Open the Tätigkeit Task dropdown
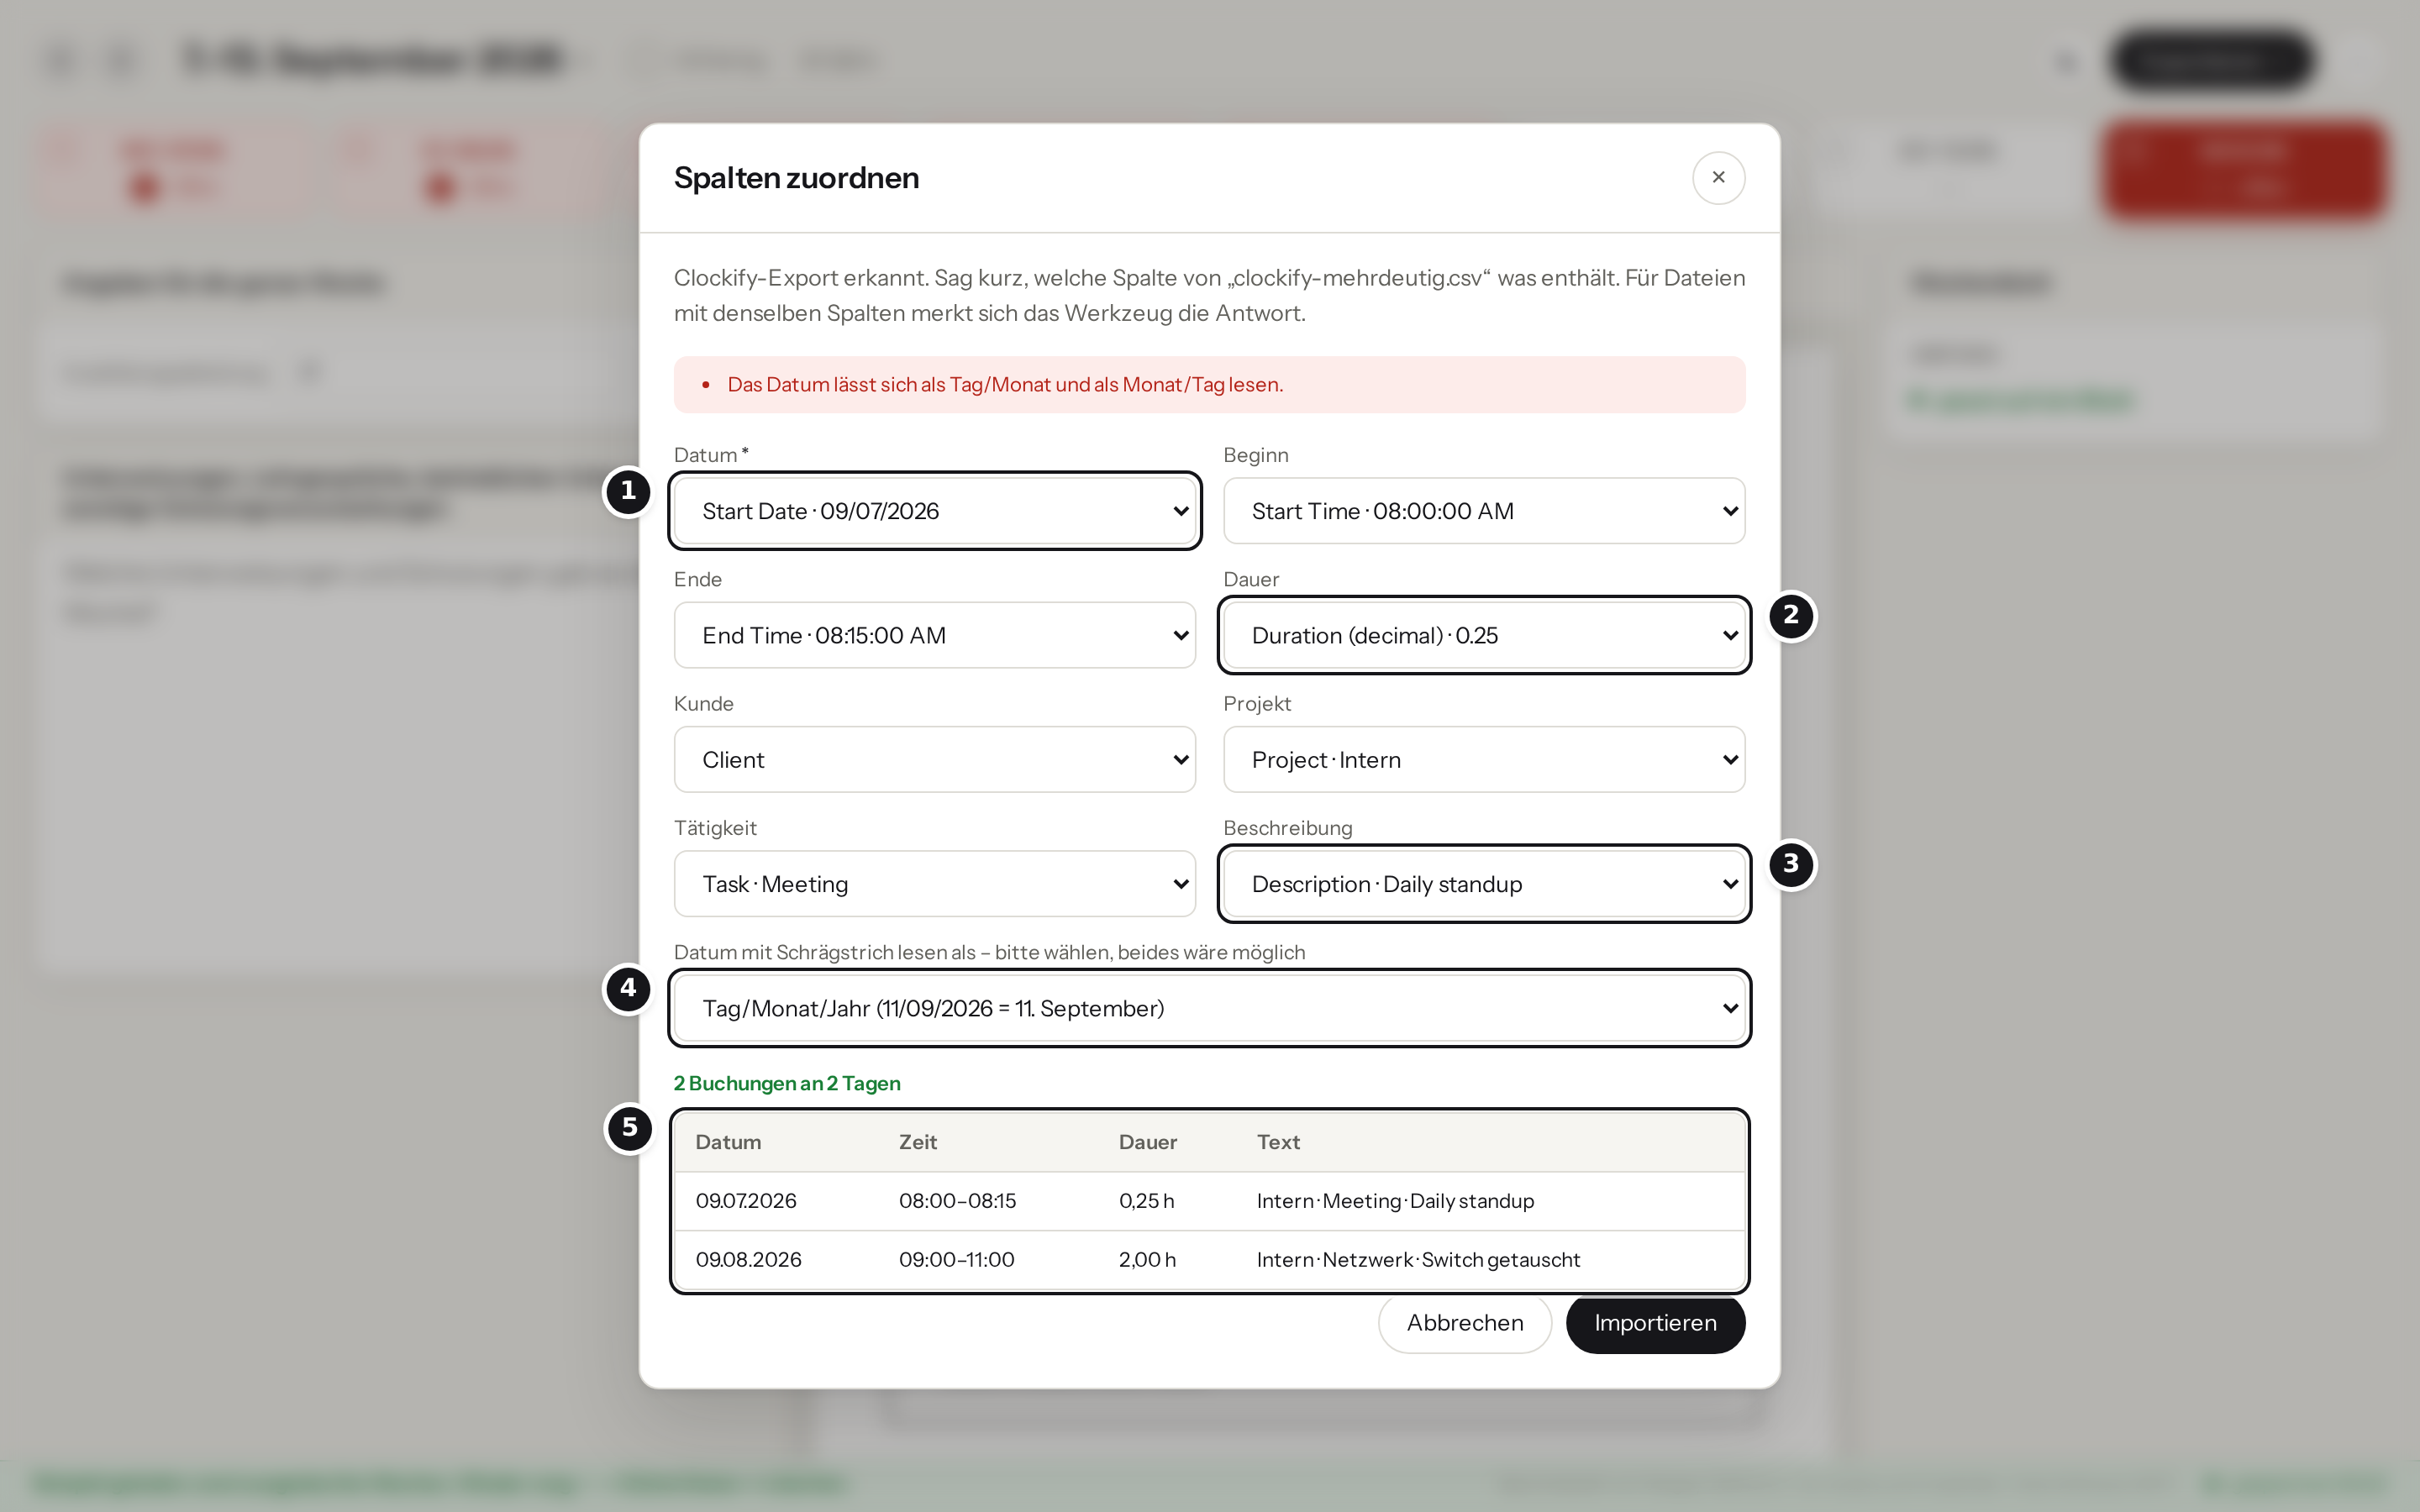2420x1512 pixels. click(x=934, y=884)
